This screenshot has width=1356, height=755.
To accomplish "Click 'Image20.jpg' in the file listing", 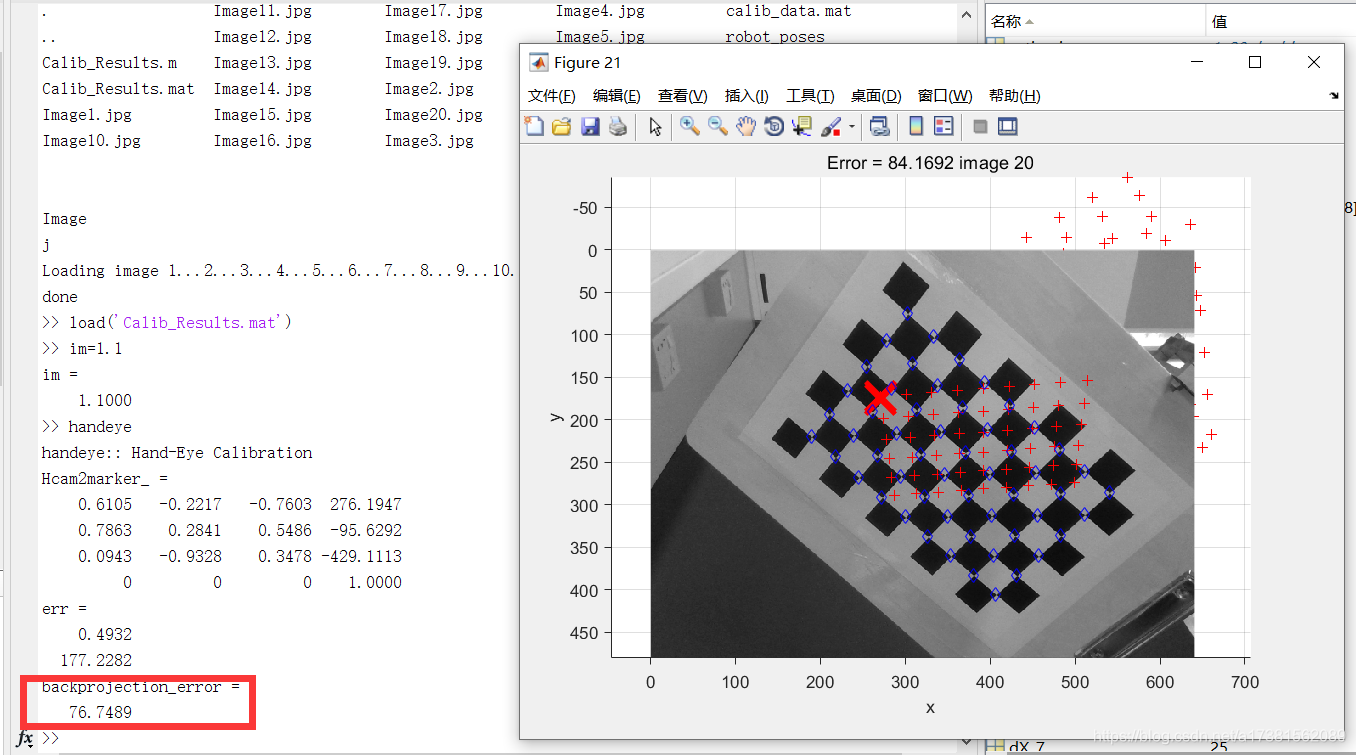I will (x=433, y=115).
